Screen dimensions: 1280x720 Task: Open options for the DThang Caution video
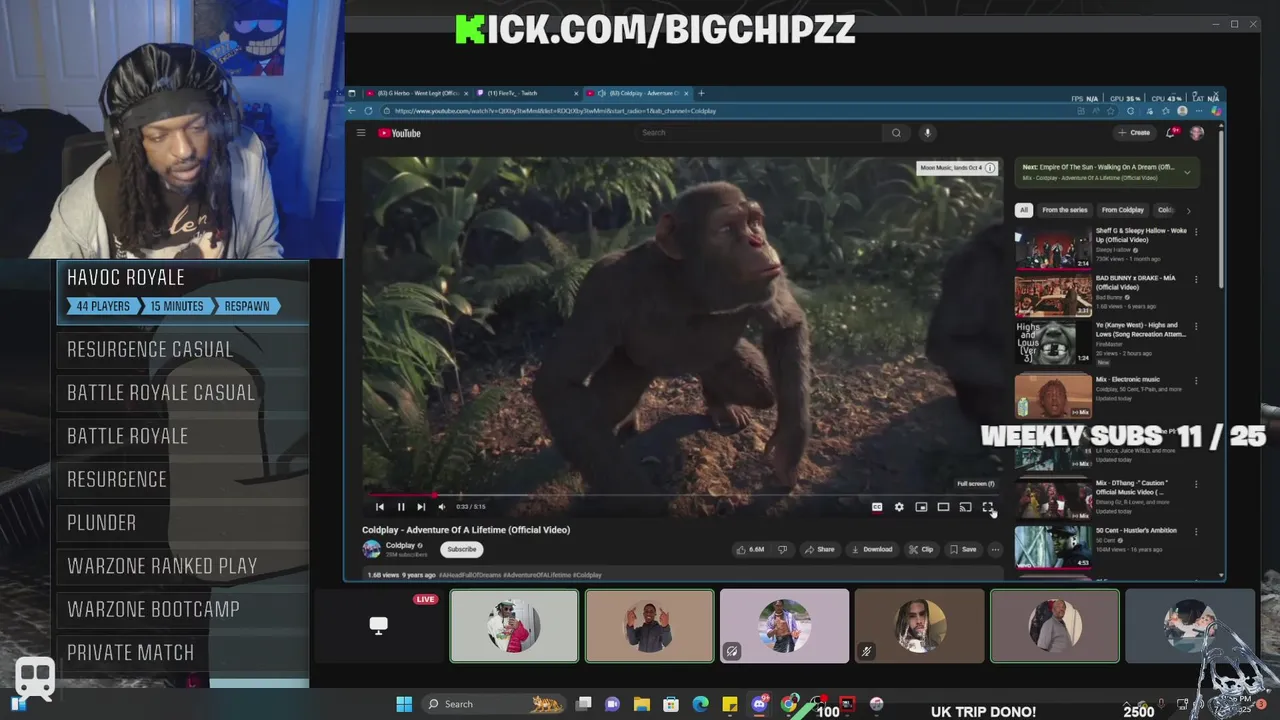pyautogui.click(x=1196, y=485)
